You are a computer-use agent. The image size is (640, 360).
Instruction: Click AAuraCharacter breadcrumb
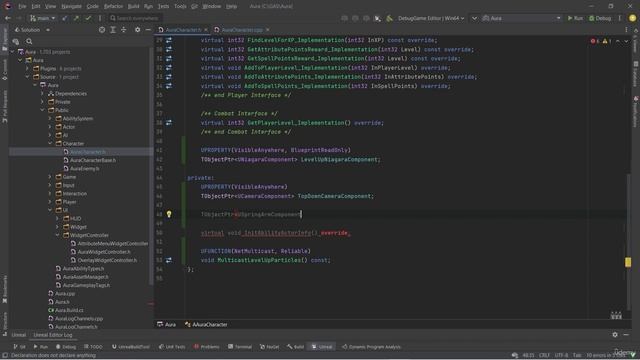(x=206, y=324)
